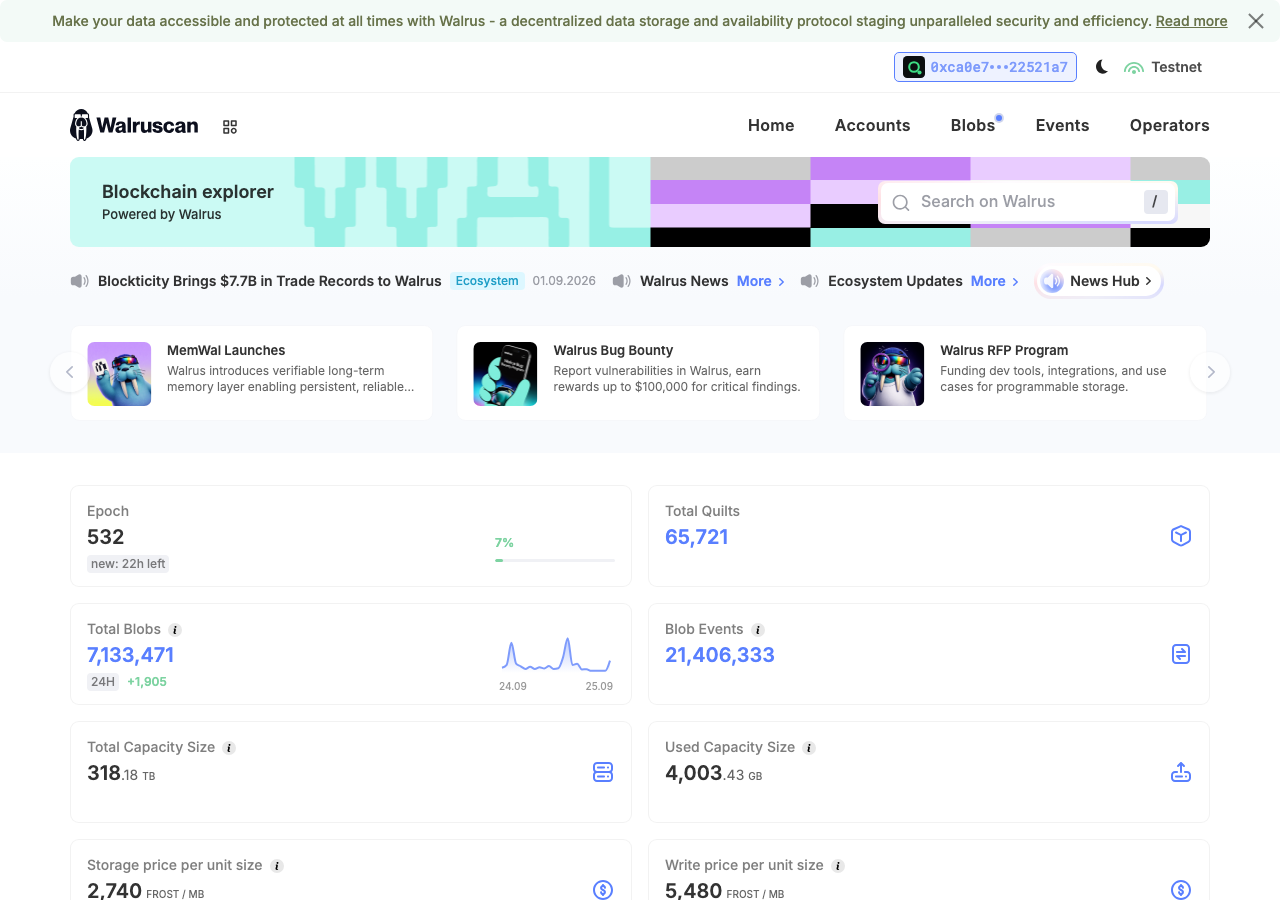Viewport: 1280px width, 900px height.
Task: Close the top Walrus announcement banner
Action: pyautogui.click(x=1256, y=21)
